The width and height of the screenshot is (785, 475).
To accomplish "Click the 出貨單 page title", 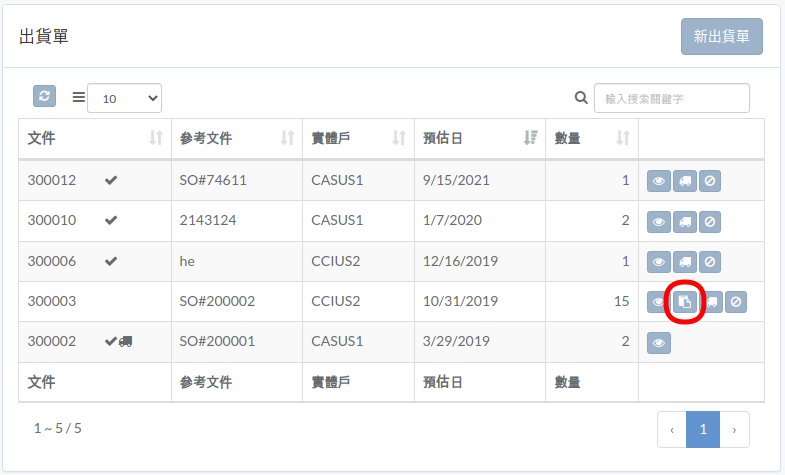I will 44,37.
